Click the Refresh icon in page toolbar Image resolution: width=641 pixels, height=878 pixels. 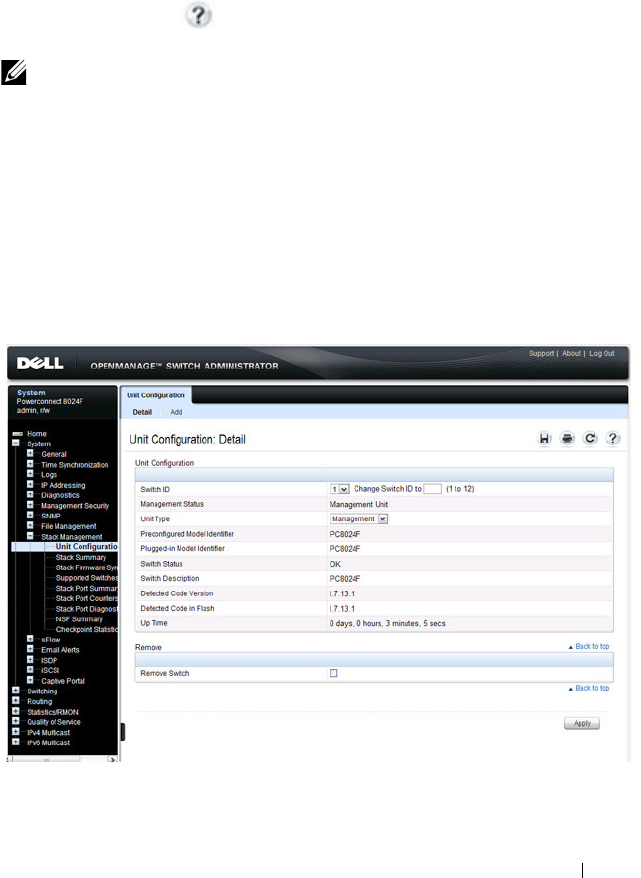590,438
